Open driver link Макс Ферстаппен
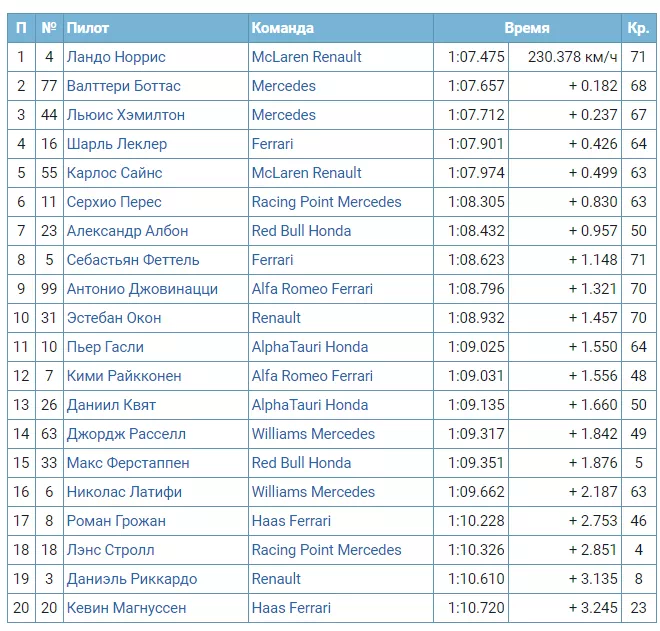This screenshot has width=660, height=631. (x=128, y=463)
